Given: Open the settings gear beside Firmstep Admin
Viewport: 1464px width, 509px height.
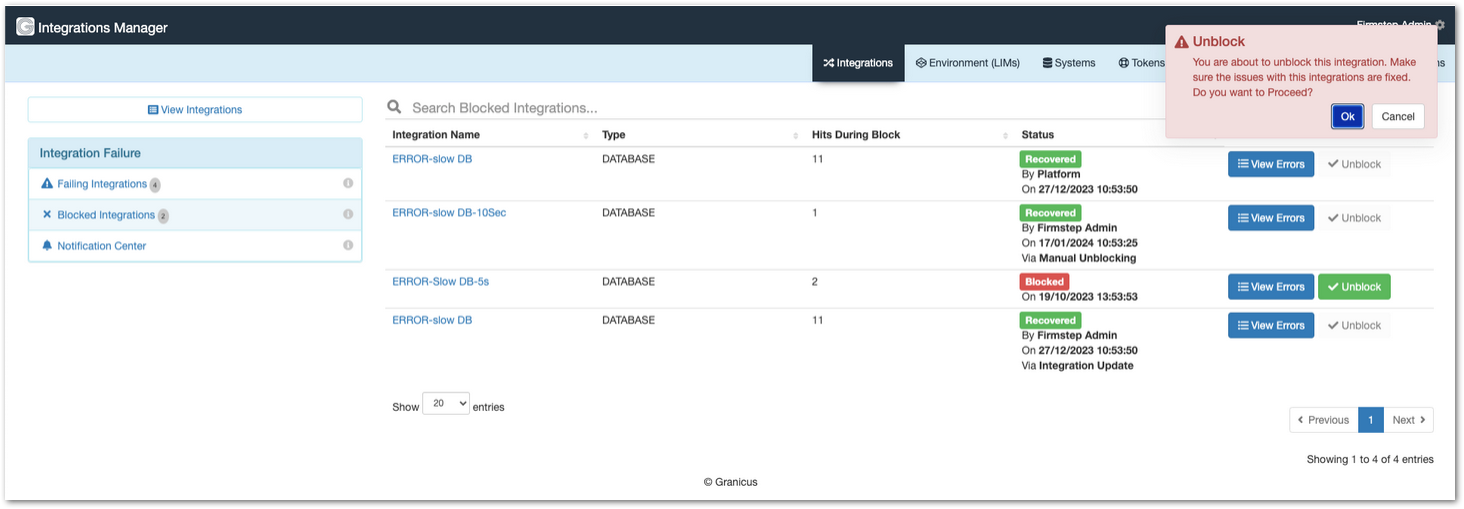Looking at the screenshot, I should pos(1439,25).
